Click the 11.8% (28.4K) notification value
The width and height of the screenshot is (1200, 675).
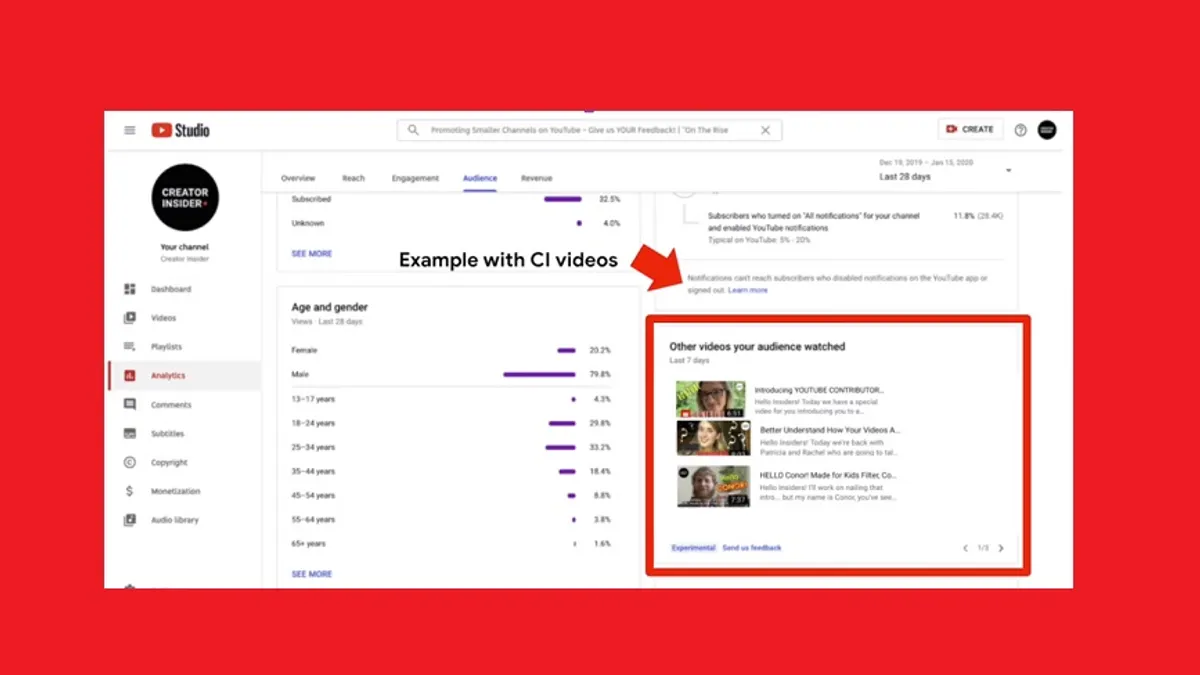click(x=978, y=216)
